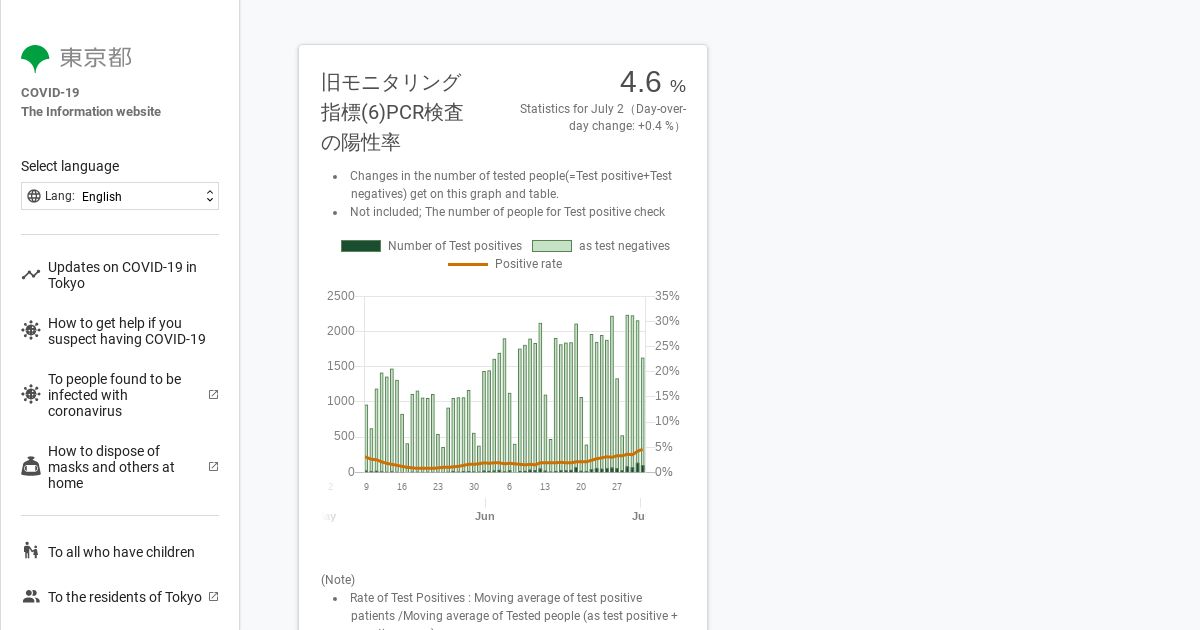Click the language dropdown arrows
The width and height of the screenshot is (1200, 630).
point(210,196)
